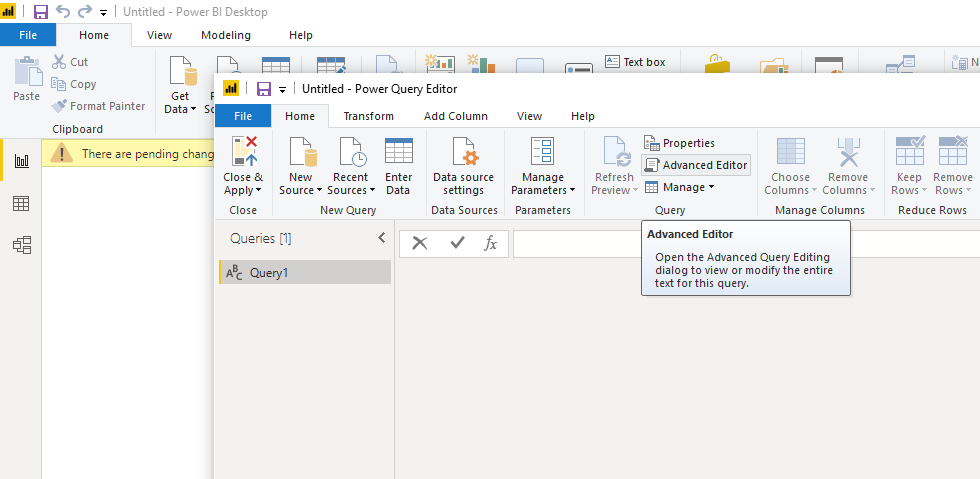Click the fx function icon
The image size is (980, 479).
(491, 243)
